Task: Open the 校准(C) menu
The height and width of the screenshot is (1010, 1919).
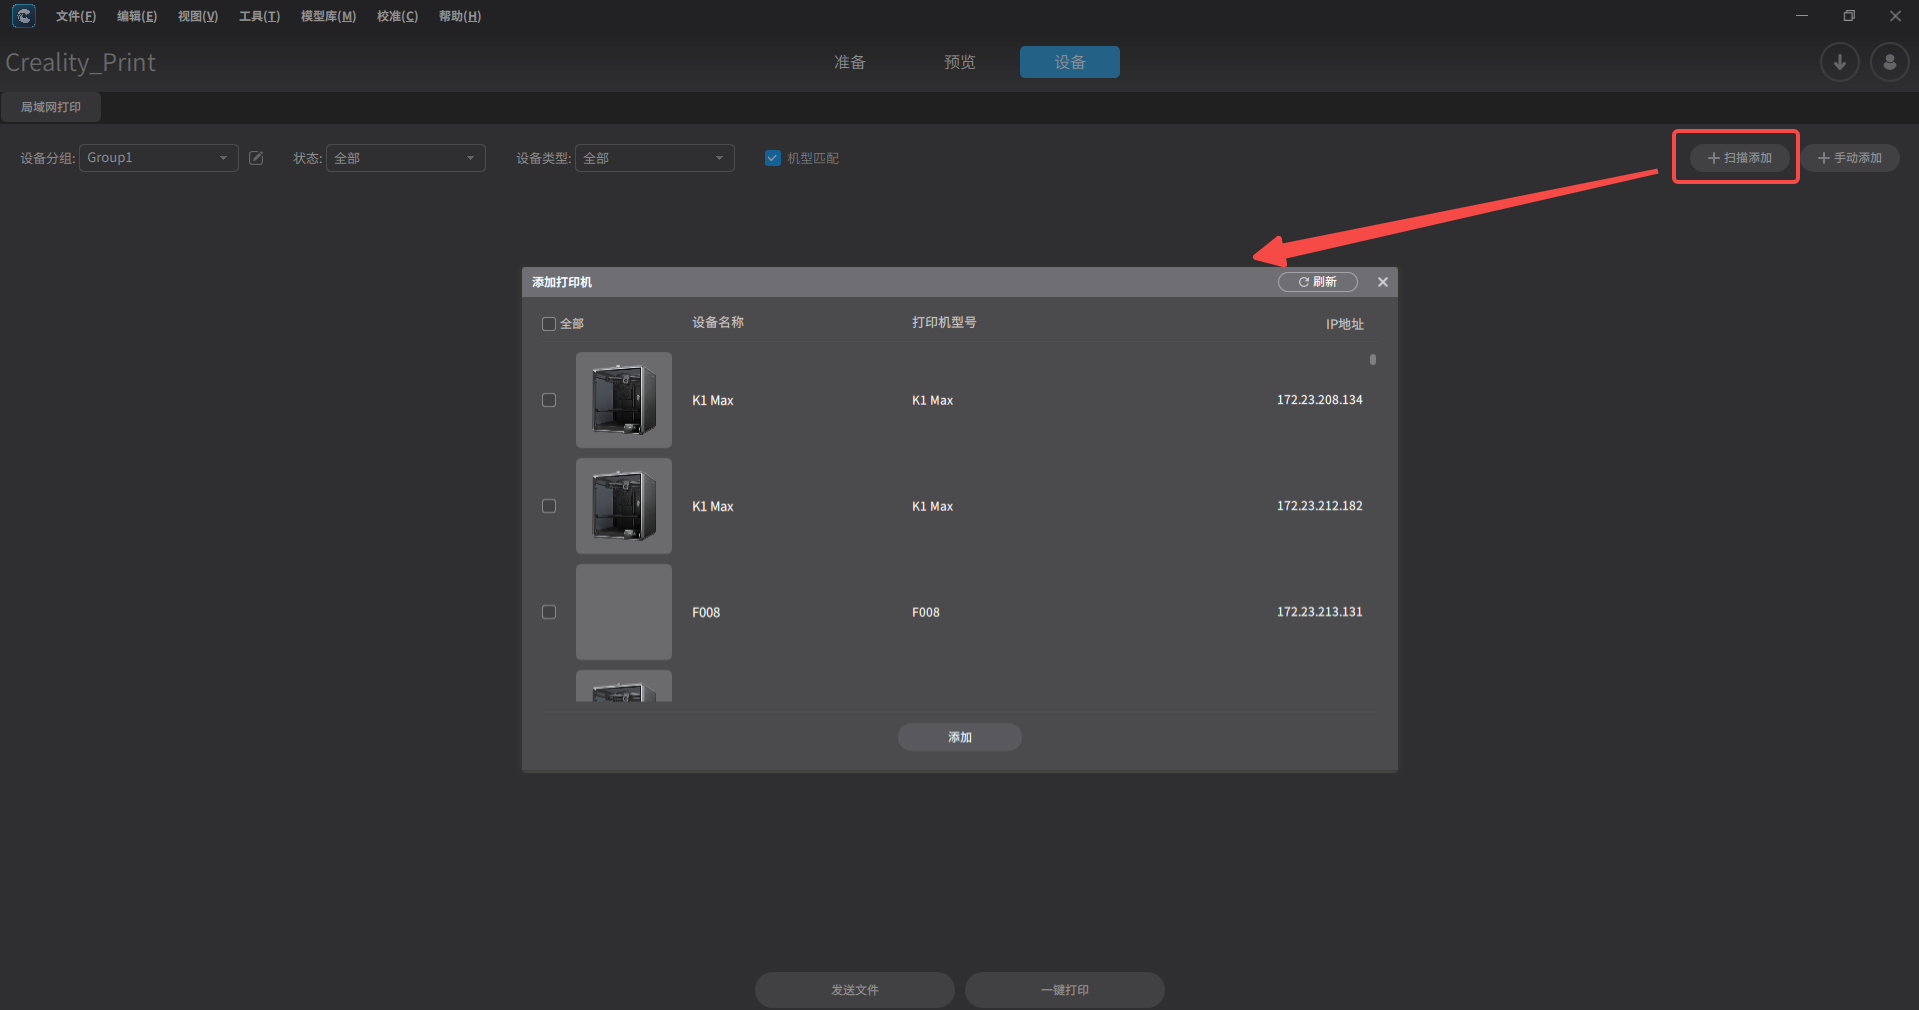Action: click(x=397, y=16)
